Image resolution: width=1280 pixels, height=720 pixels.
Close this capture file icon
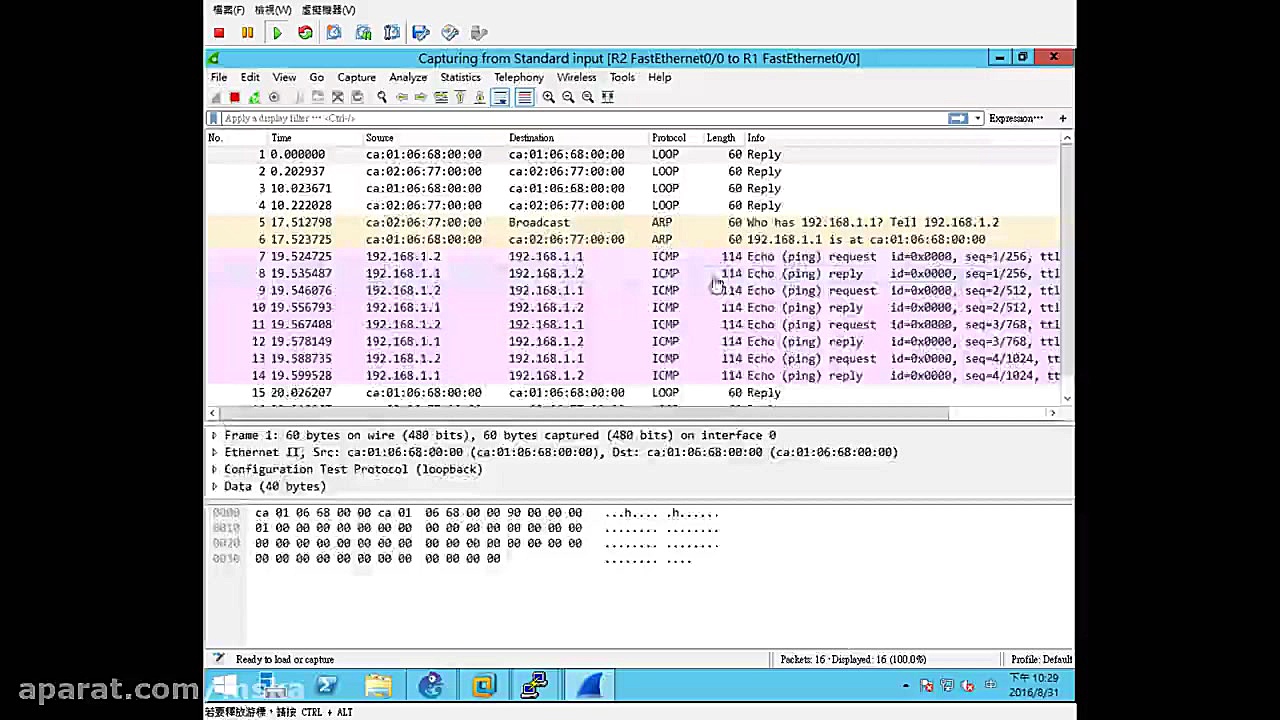(x=338, y=97)
